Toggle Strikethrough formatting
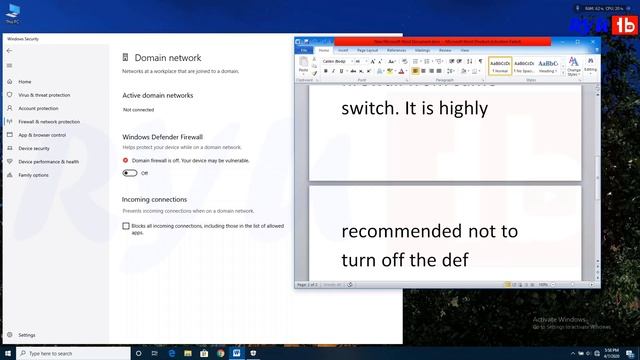 (x=353, y=71)
